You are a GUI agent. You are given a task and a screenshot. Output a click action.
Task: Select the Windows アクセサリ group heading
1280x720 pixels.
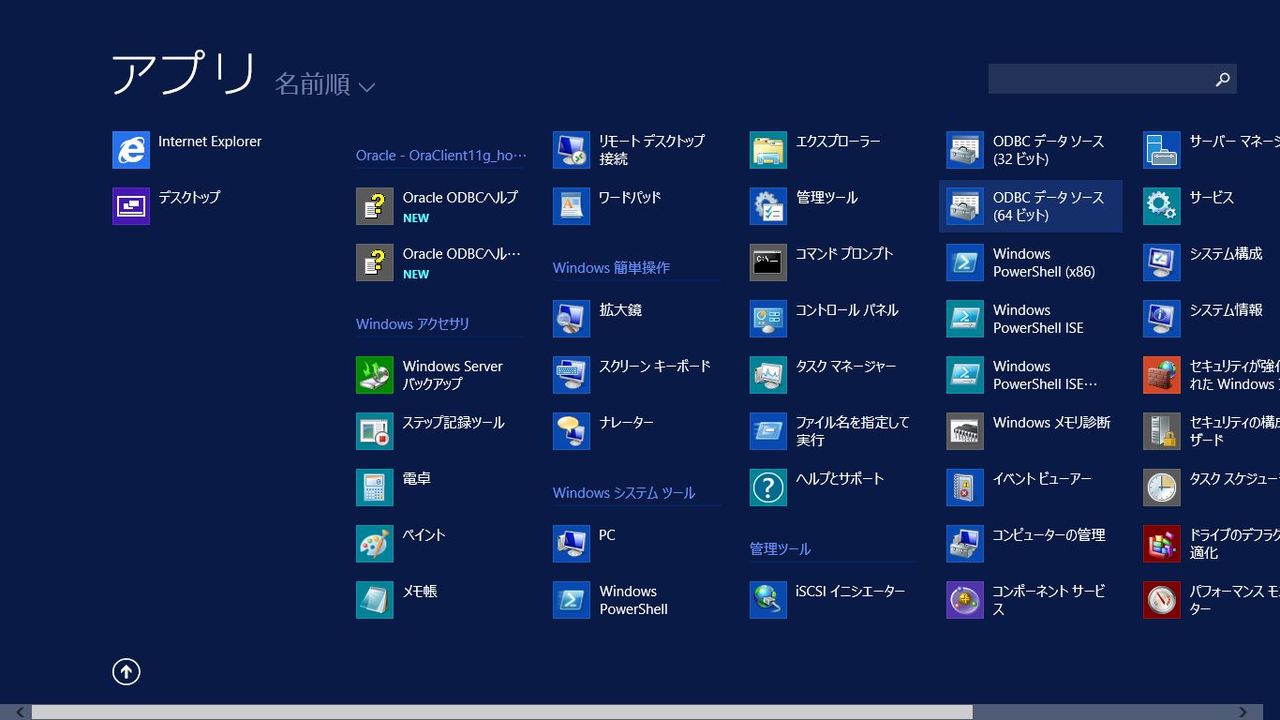(412, 324)
